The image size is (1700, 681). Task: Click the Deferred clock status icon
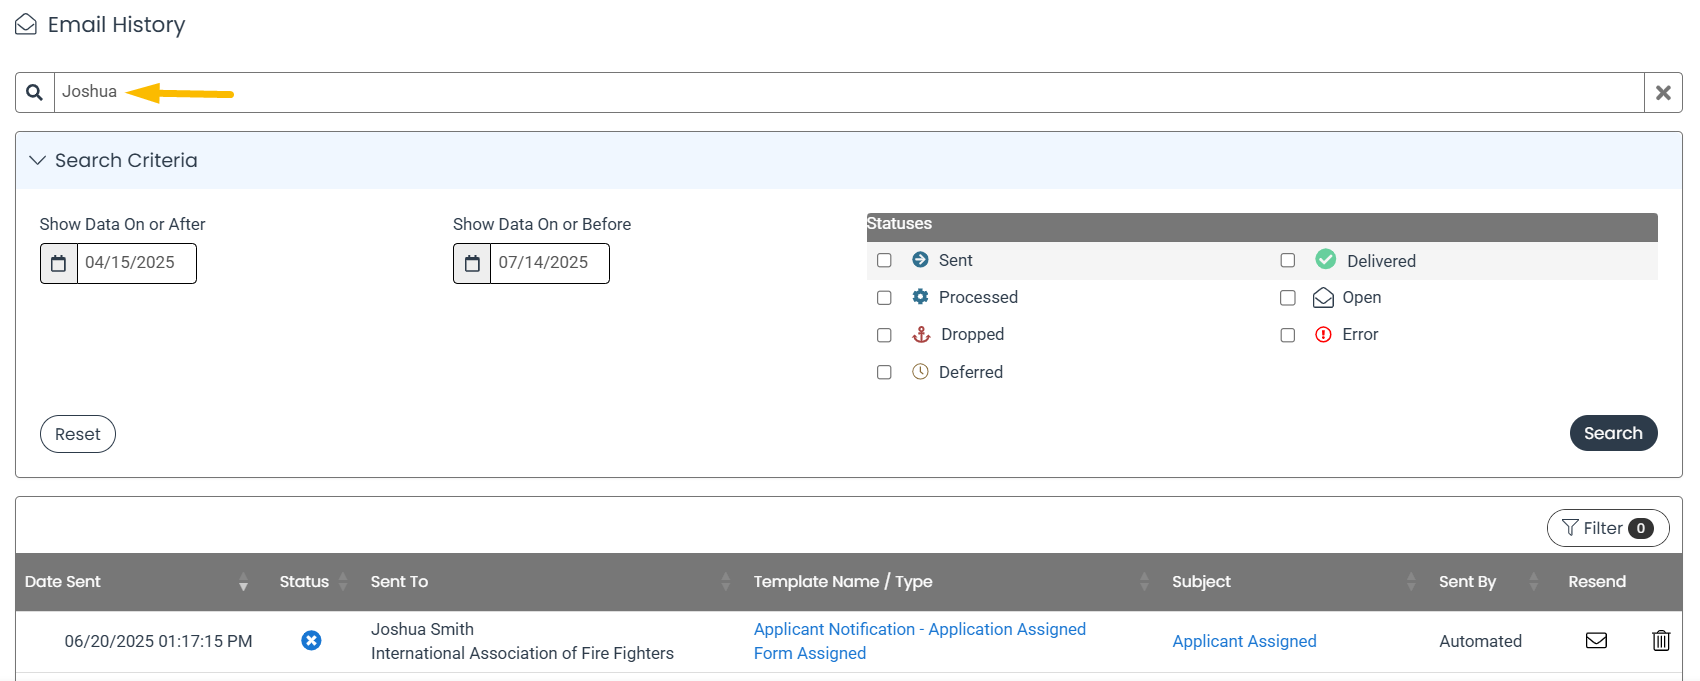[x=920, y=372]
